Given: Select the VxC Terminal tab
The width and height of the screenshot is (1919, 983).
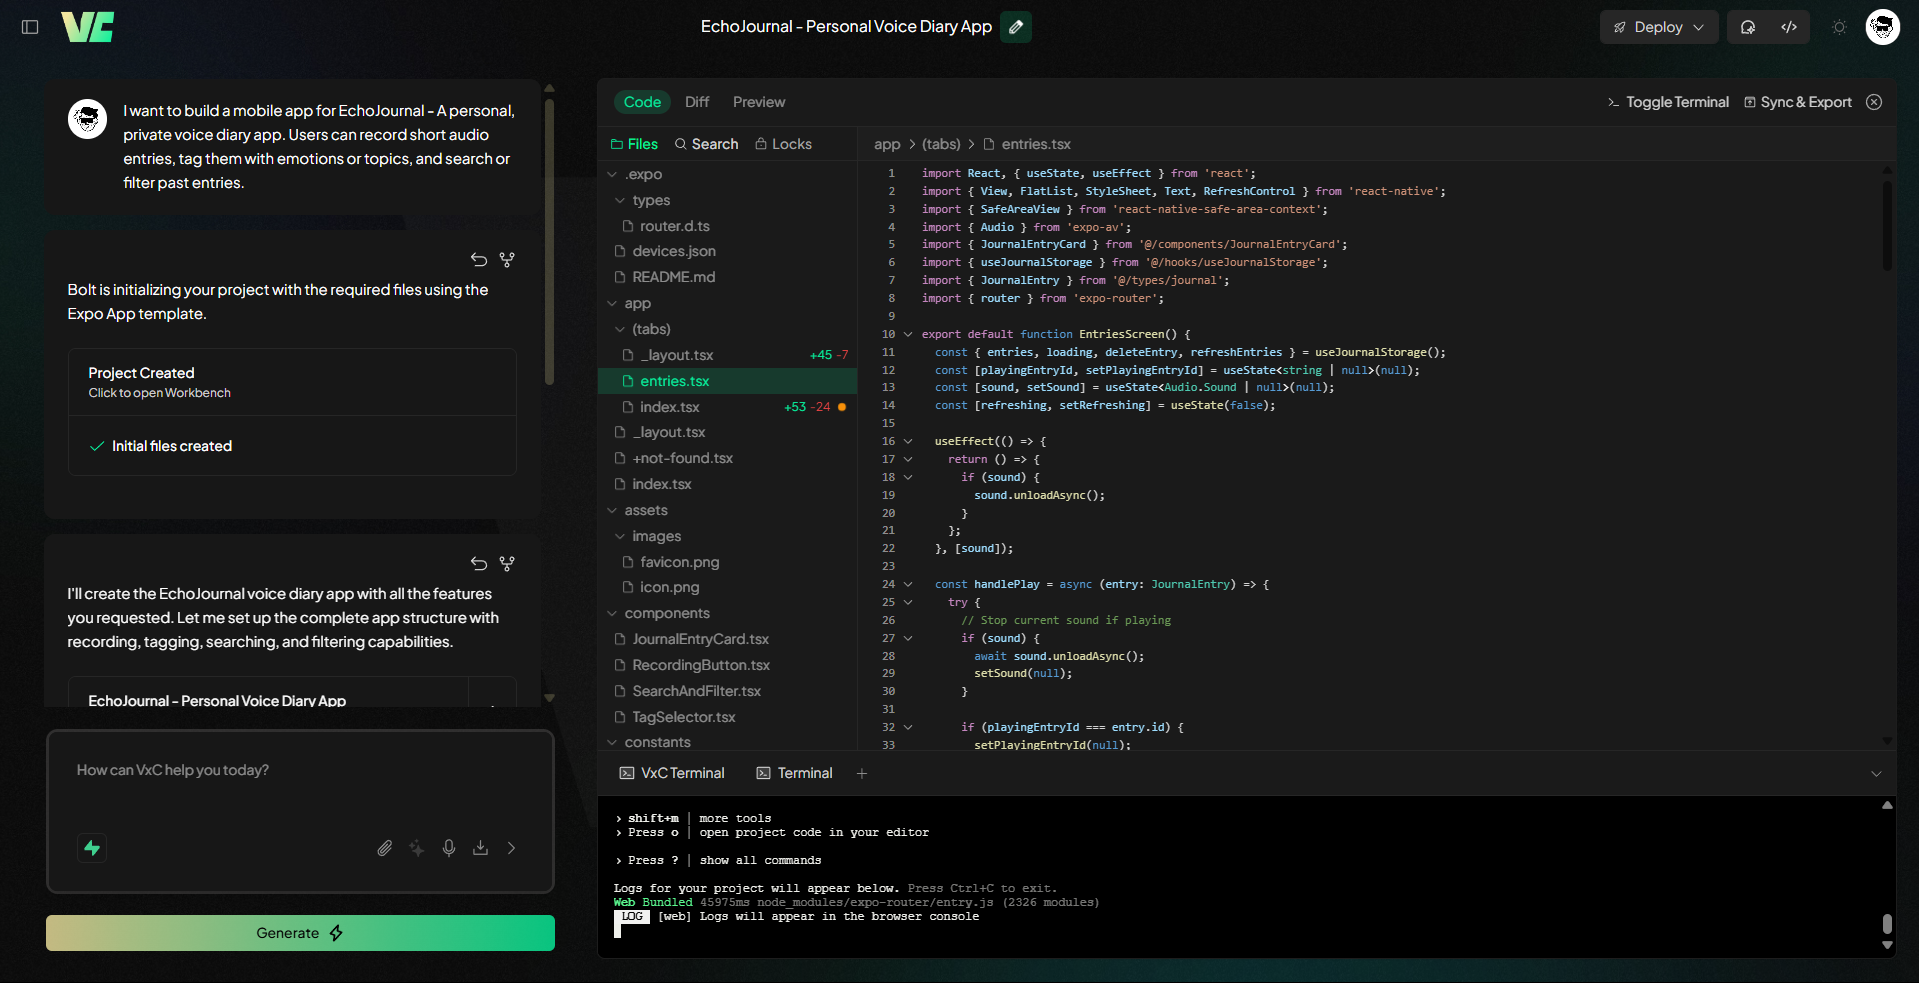Looking at the screenshot, I should [x=672, y=773].
